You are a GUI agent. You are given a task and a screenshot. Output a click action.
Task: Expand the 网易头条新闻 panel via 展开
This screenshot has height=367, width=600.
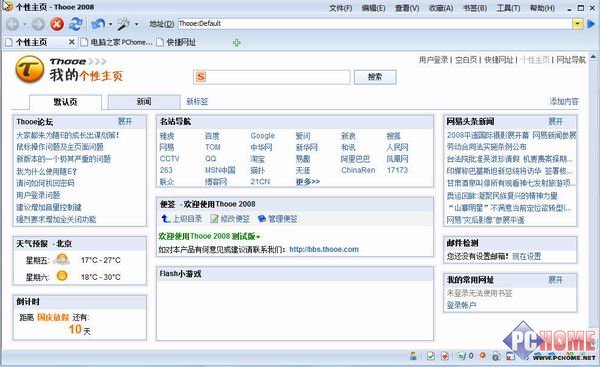tap(555, 121)
